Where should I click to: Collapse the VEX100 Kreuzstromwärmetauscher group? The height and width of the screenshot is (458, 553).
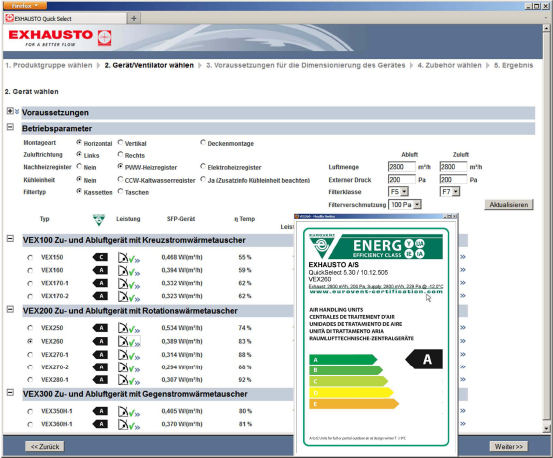(10, 239)
